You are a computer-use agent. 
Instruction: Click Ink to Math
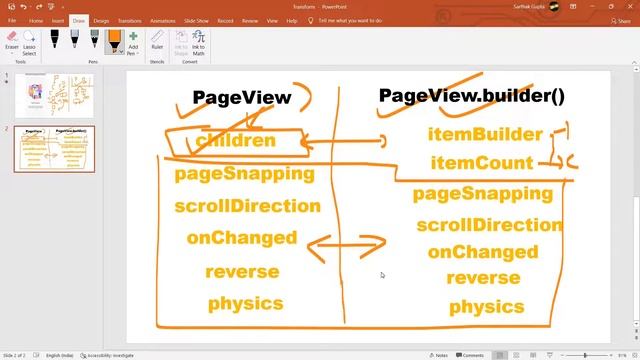(x=198, y=43)
